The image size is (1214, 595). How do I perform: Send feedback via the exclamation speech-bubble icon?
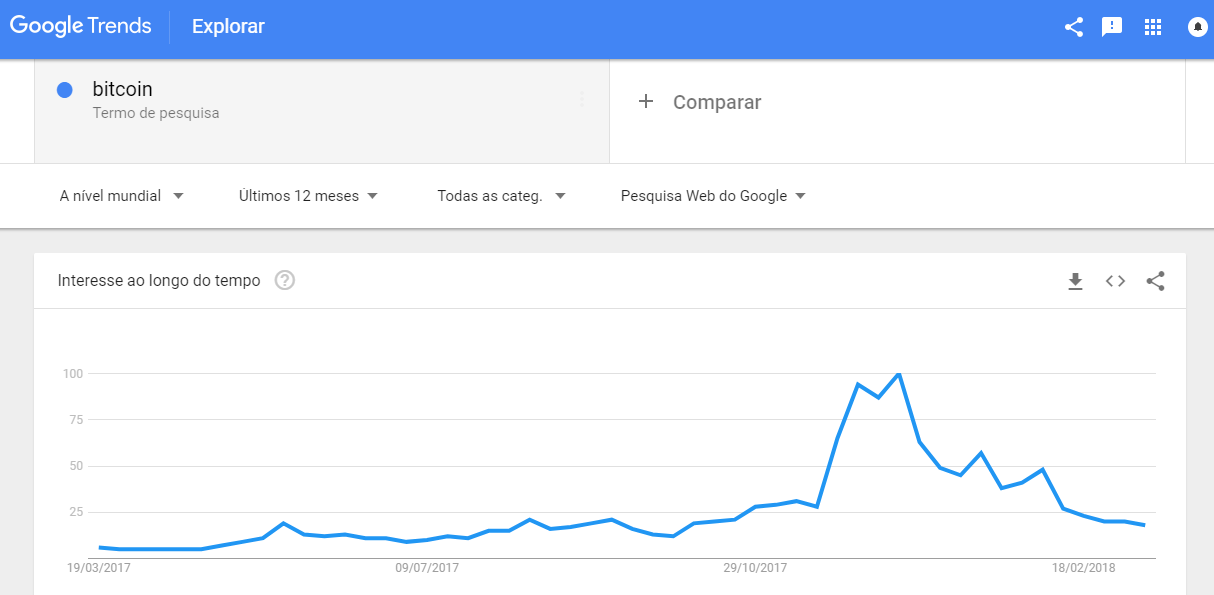(1112, 27)
